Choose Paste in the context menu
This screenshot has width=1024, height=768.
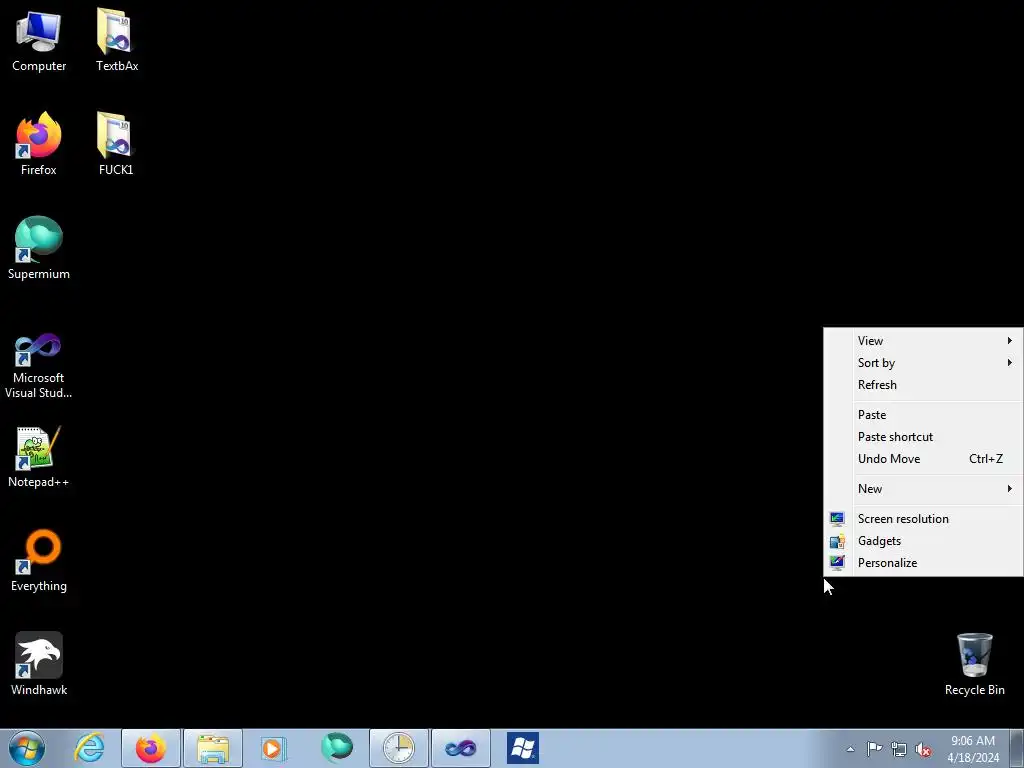[x=923, y=415]
